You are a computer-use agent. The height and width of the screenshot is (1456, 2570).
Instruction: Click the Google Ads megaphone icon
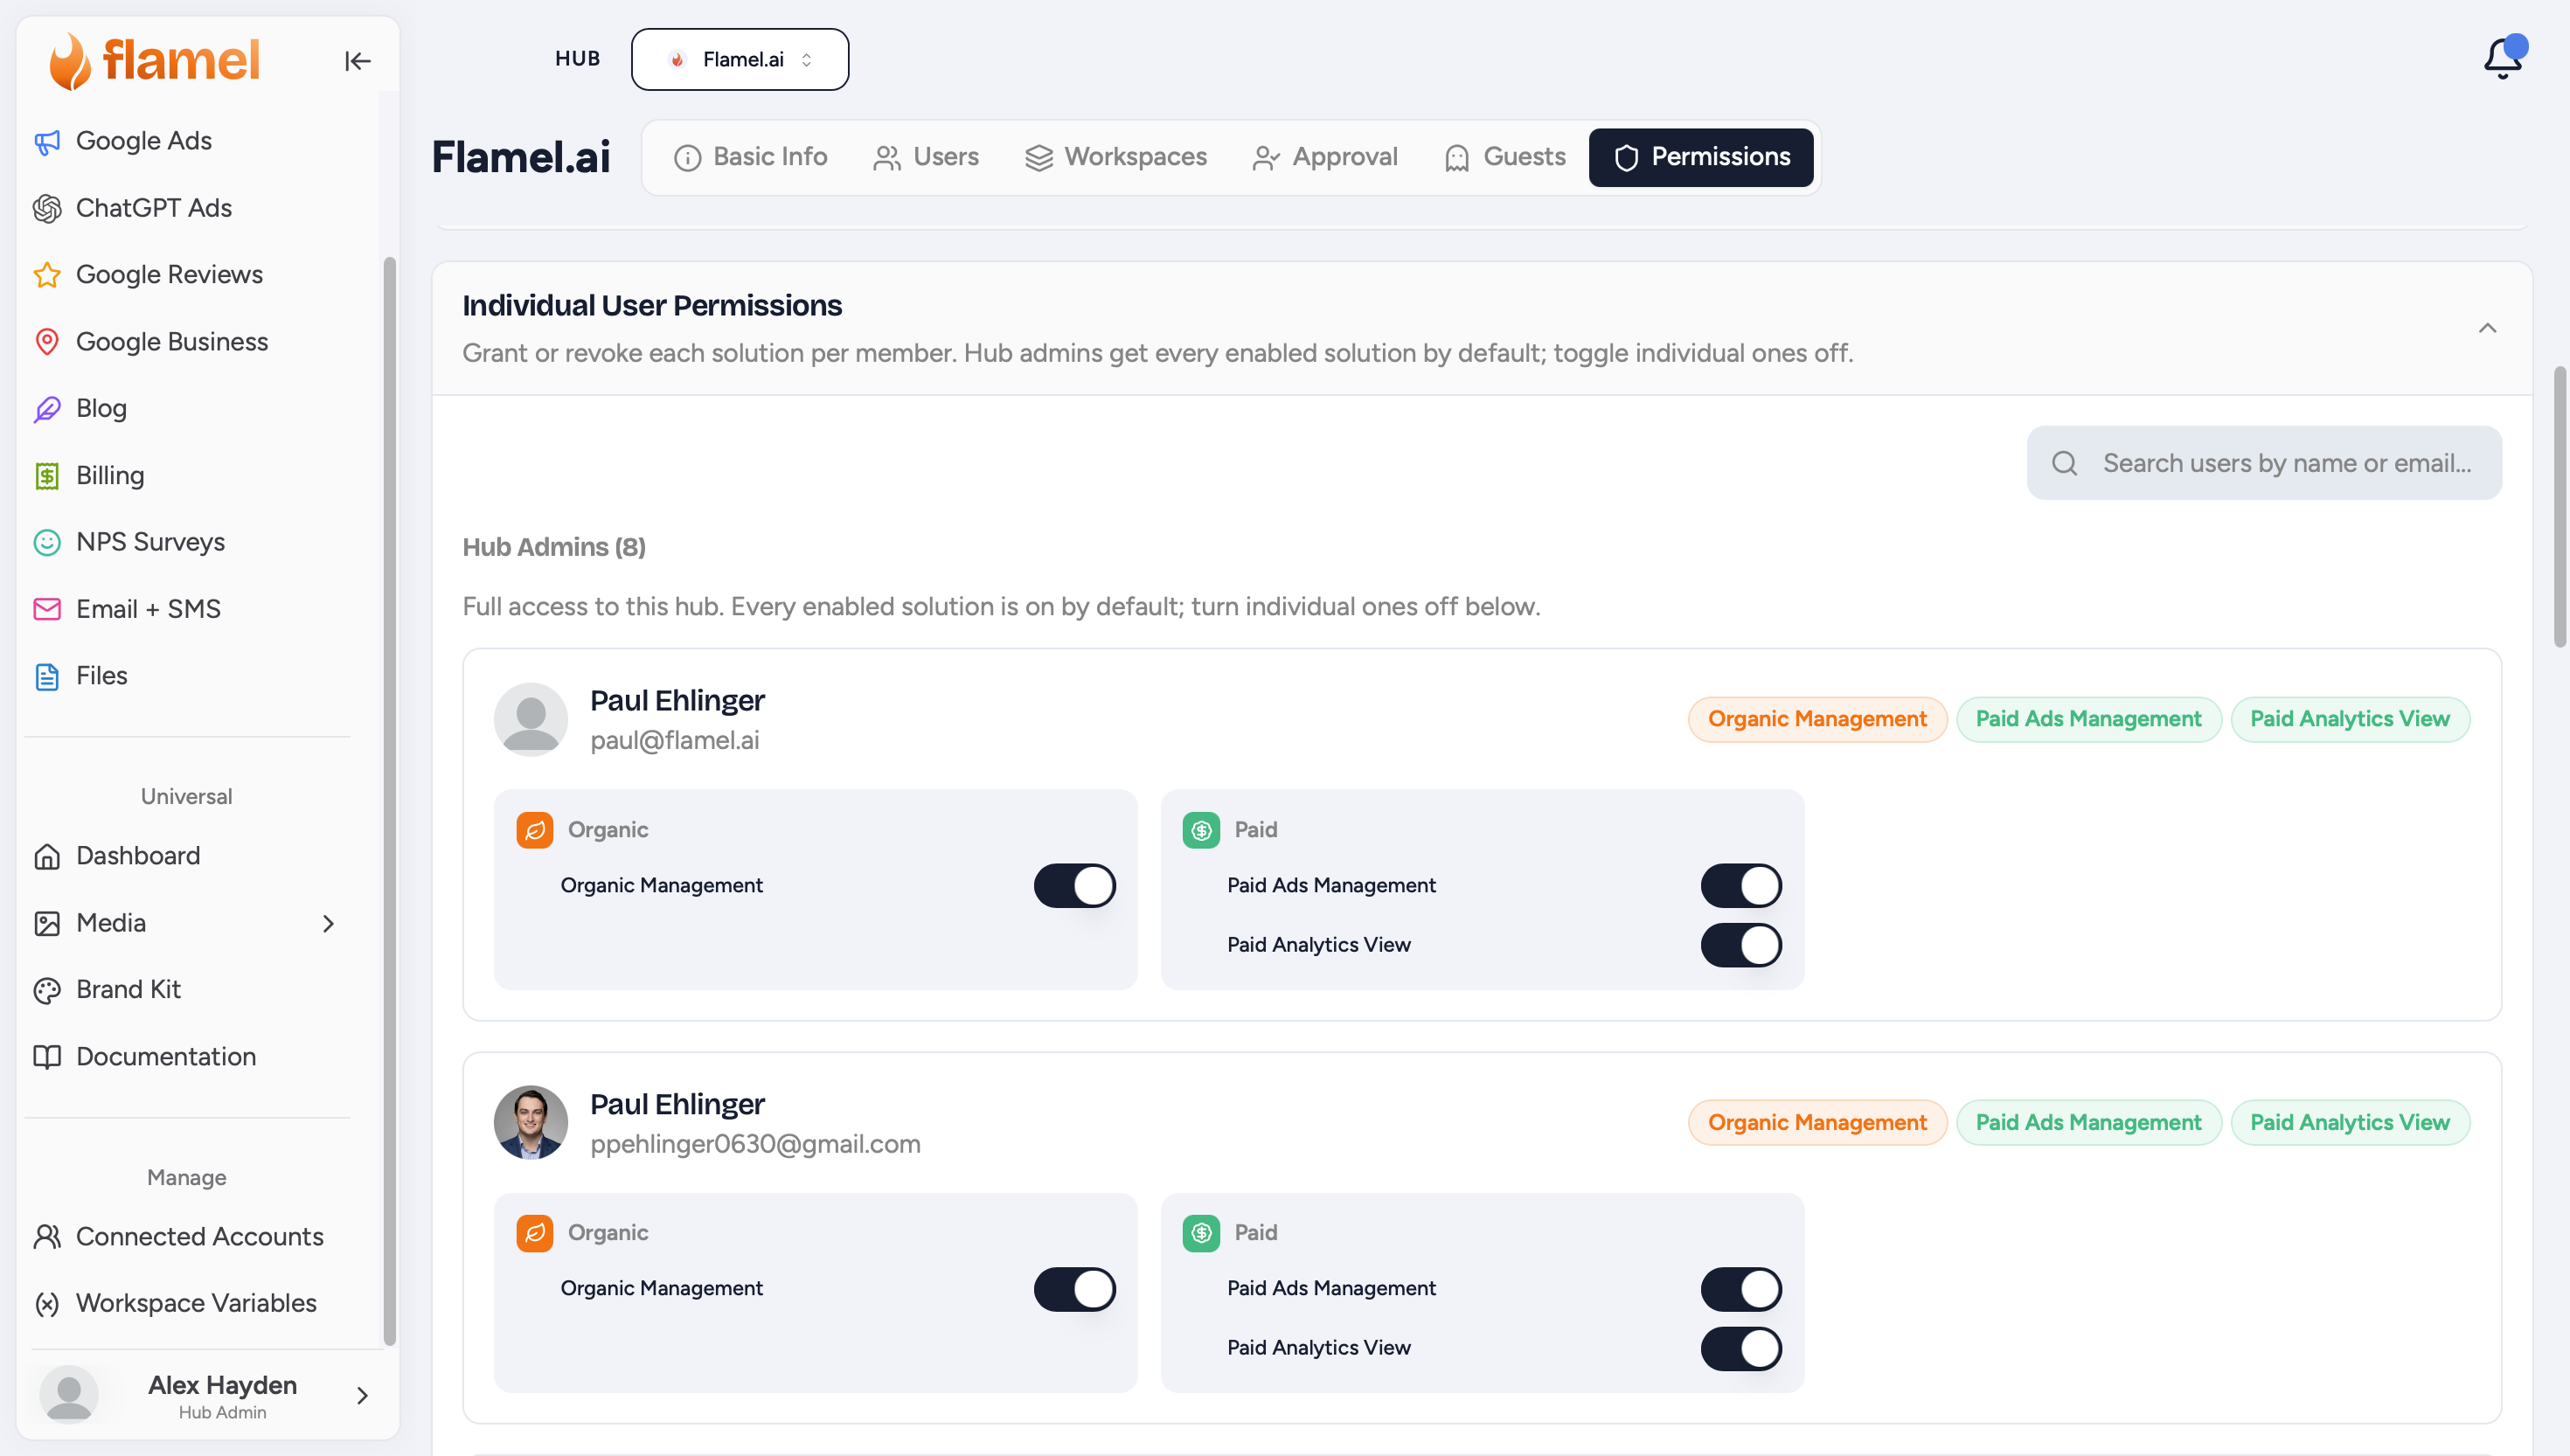point(47,142)
